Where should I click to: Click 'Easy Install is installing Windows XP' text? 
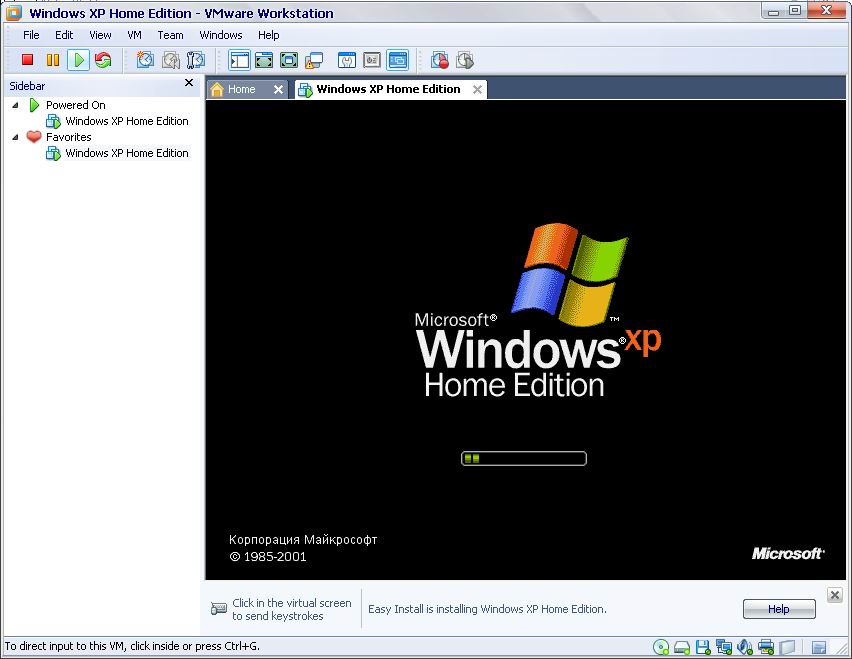pos(487,609)
